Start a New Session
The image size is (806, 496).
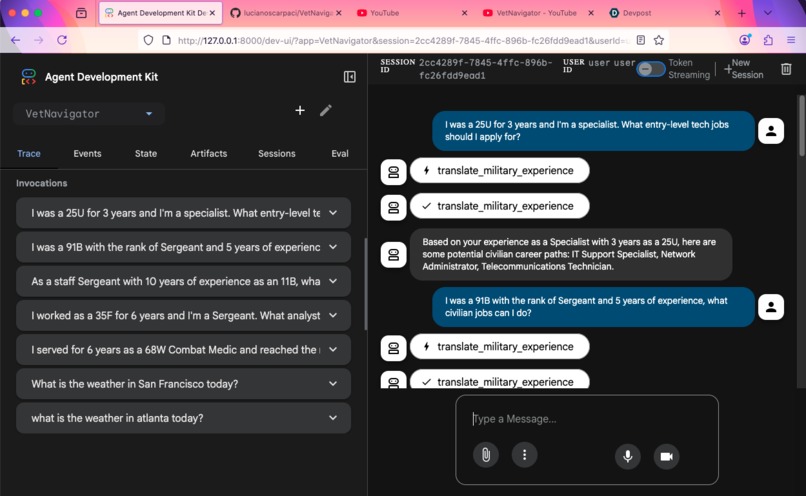(743, 69)
